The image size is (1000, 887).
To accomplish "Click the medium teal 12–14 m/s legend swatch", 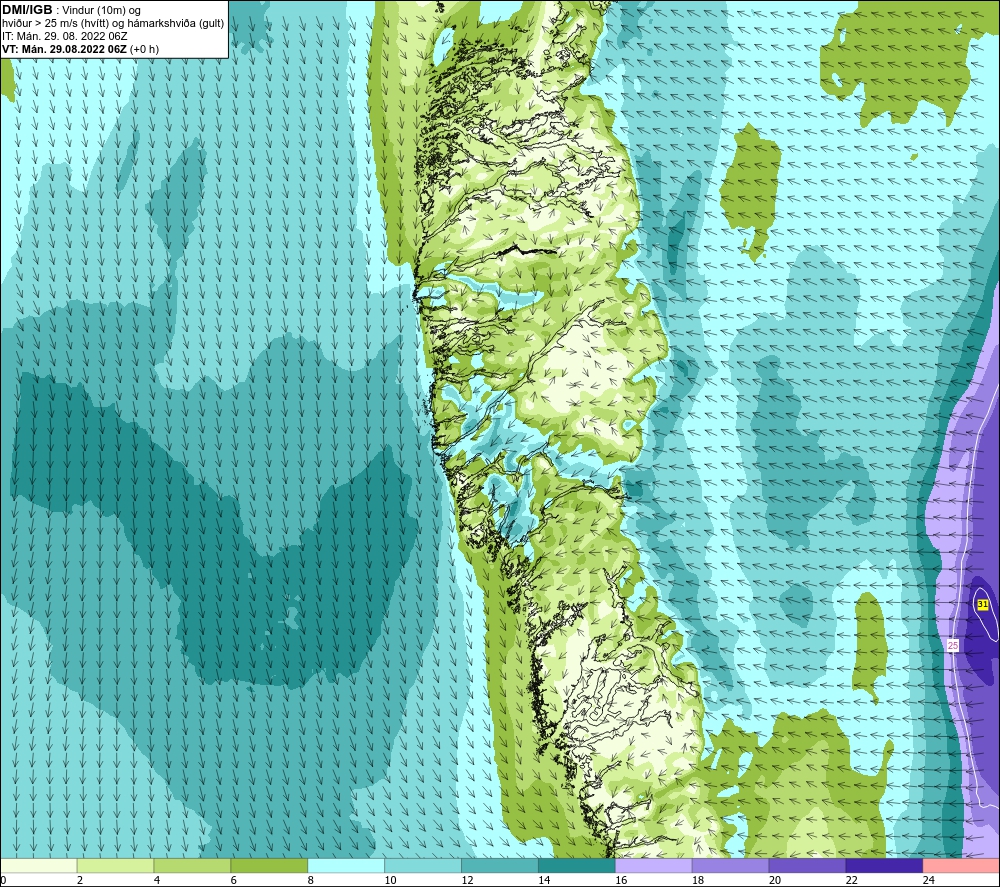I will [500, 865].
